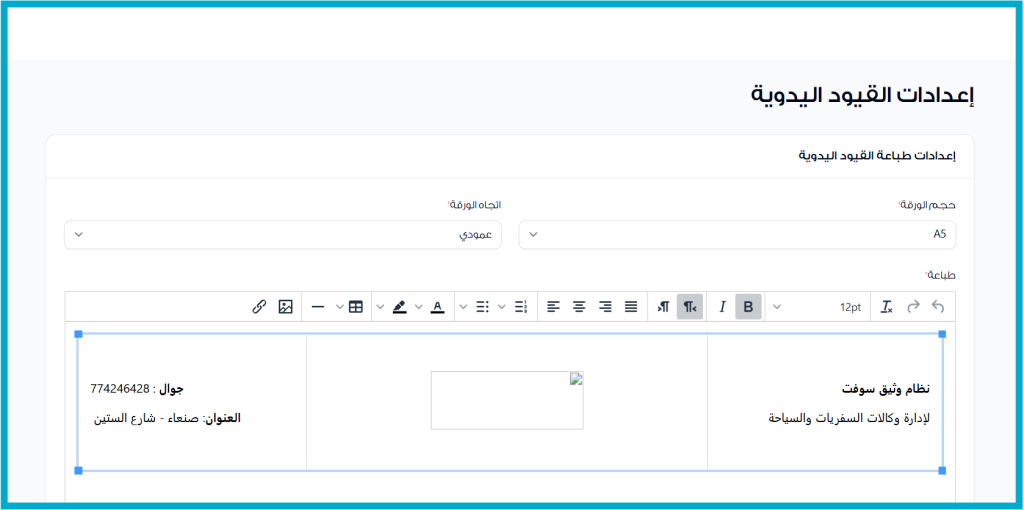Open the paper orientation dropdown
This screenshot has width=1024, height=510.
click(282, 234)
